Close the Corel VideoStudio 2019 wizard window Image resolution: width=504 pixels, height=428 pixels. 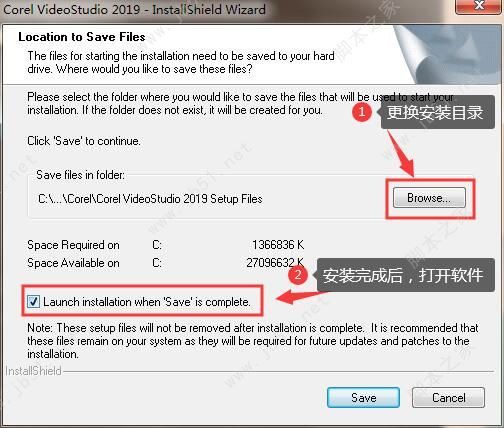point(479,6)
